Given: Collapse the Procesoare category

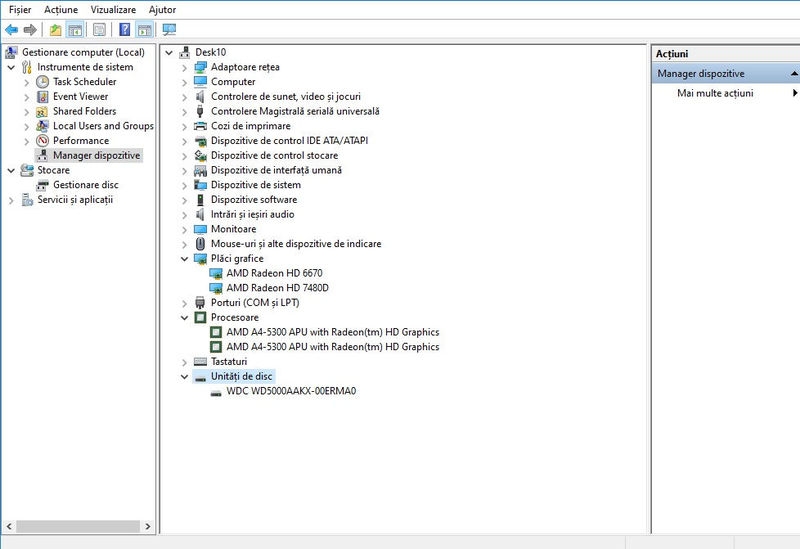Looking at the screenshot, I should [185, 318].
